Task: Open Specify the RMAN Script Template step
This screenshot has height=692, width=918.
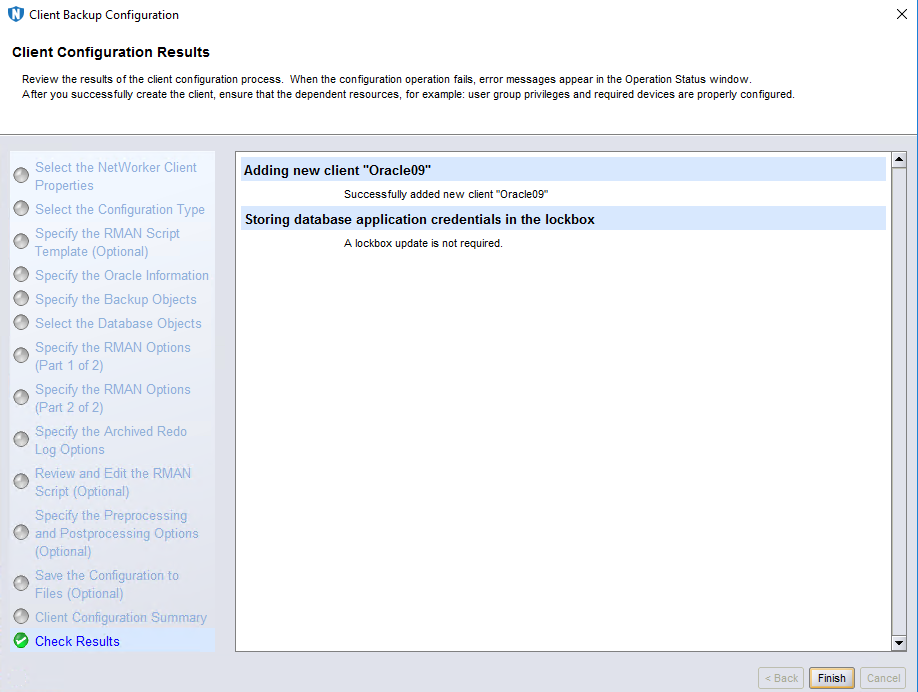Action: click(x=107, y=242)
